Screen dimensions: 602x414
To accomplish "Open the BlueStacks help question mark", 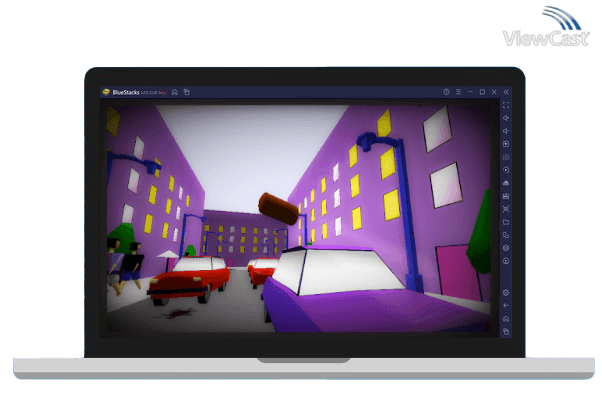I will [x=447, y=92].
